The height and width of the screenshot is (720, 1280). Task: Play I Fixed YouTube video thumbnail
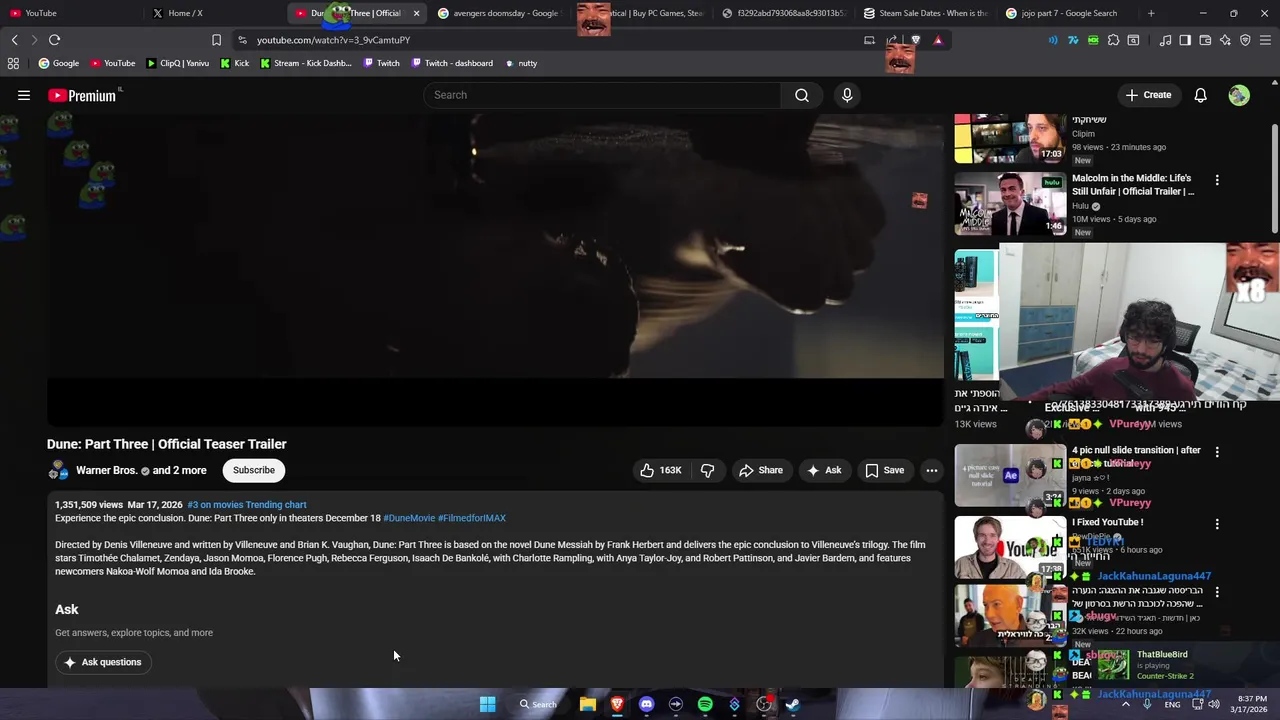point(1010,548)
